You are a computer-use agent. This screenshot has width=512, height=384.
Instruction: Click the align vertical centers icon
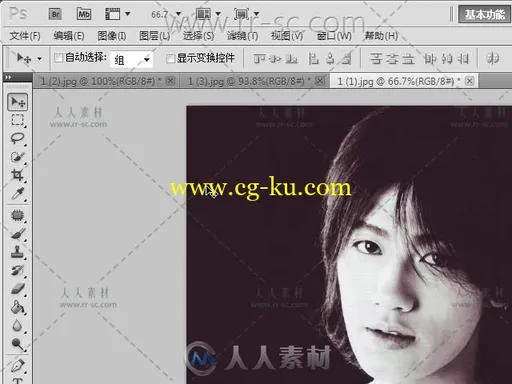click(275, 59)
